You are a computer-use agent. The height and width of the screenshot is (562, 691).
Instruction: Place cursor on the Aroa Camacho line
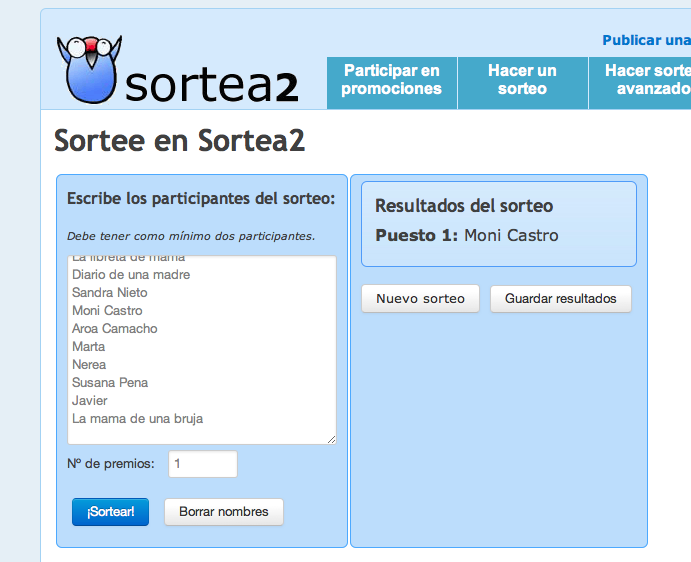click(114, 329)
